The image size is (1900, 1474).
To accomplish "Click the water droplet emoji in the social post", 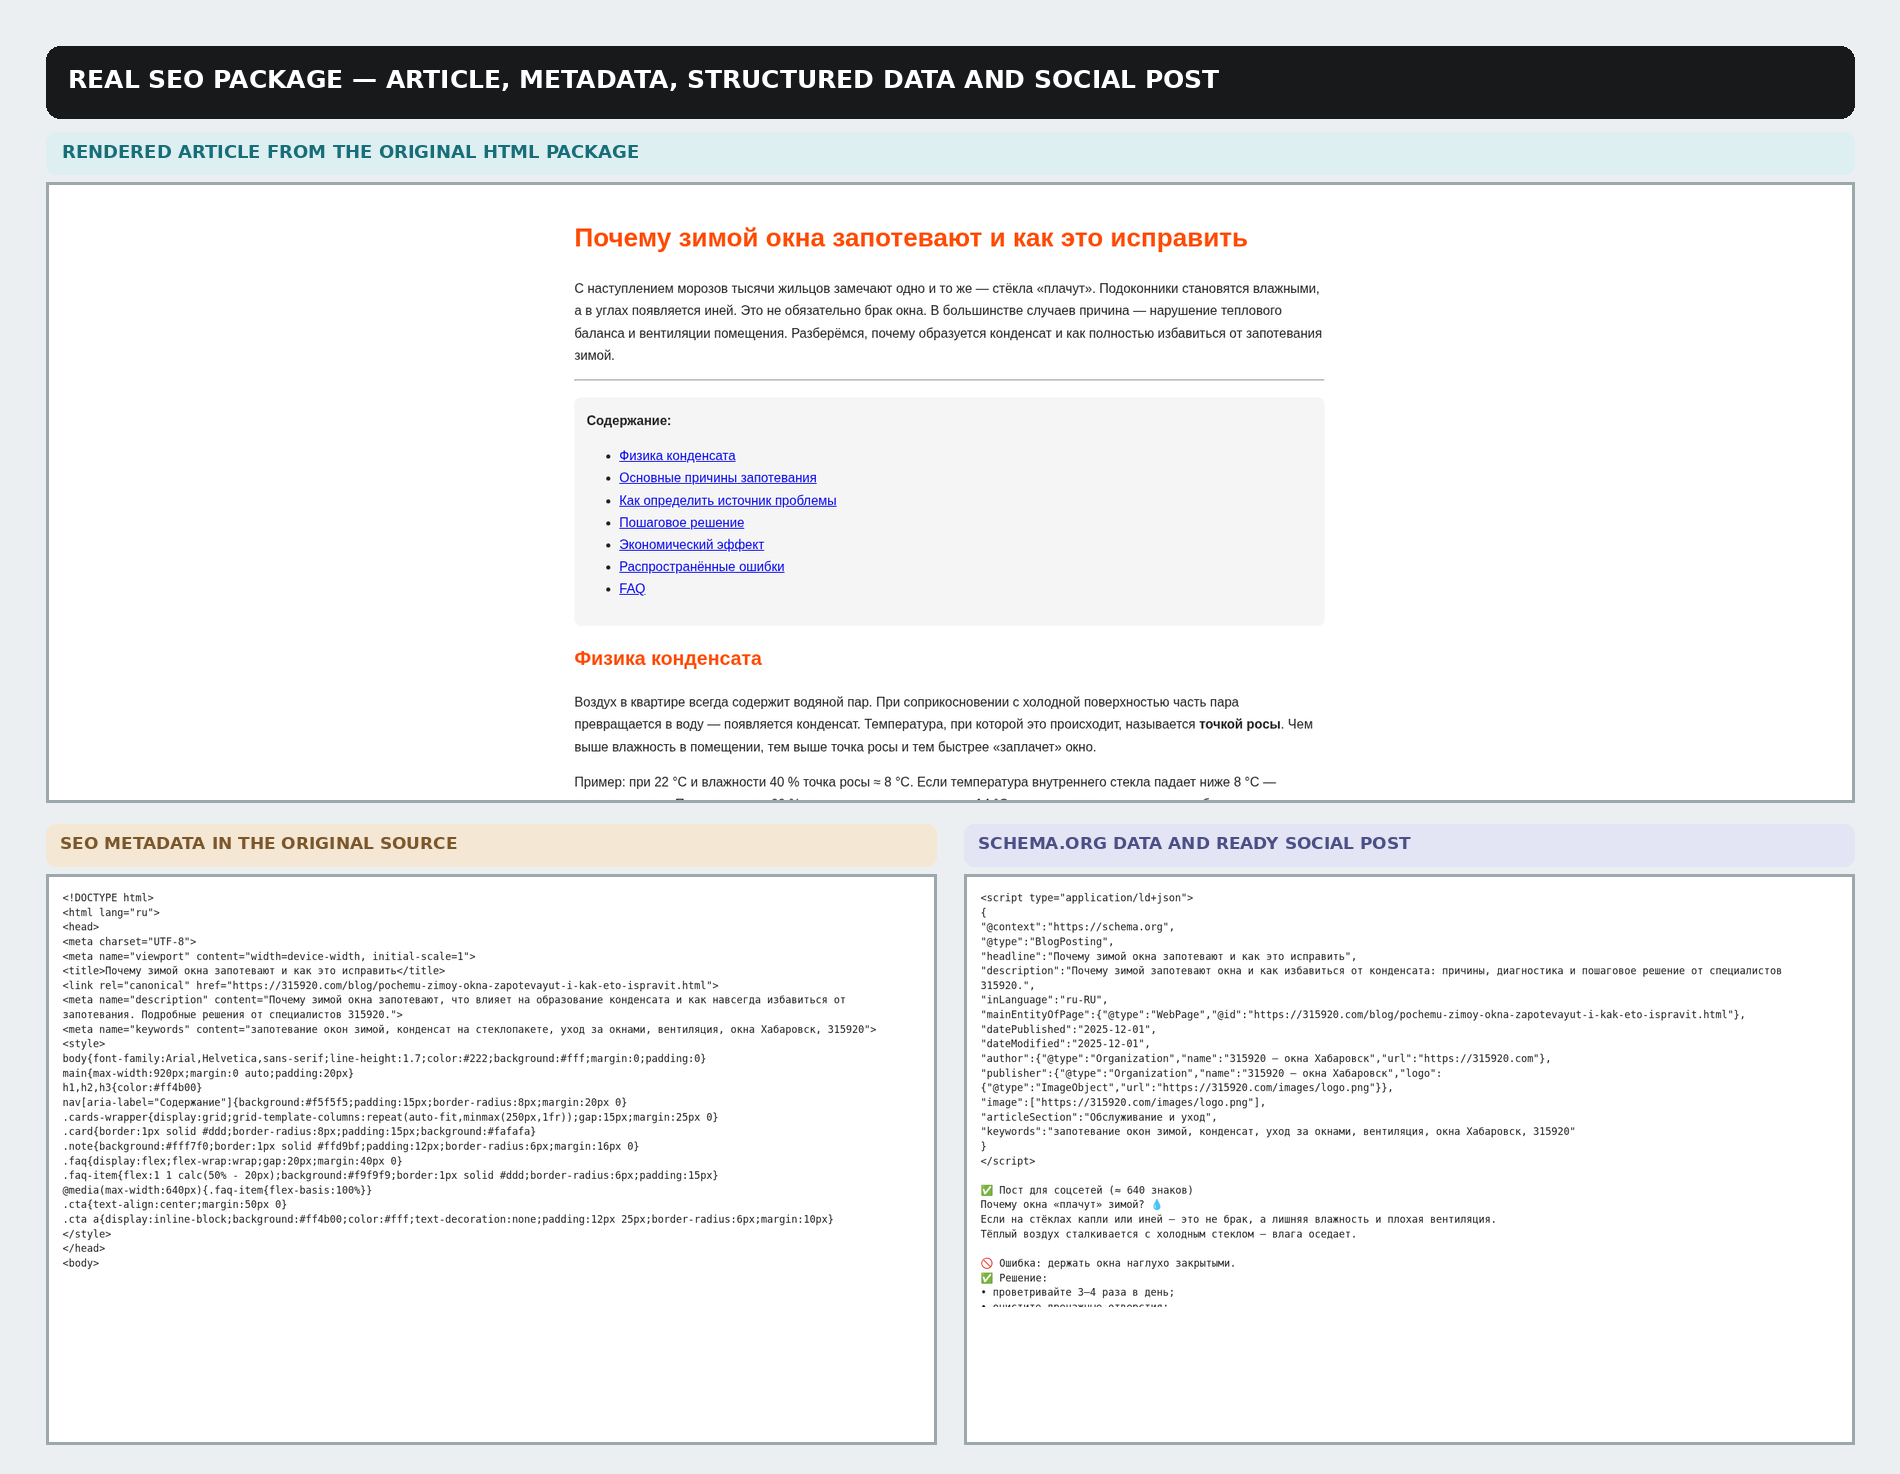I will pyautogui.click(x=1157, y=1205).
